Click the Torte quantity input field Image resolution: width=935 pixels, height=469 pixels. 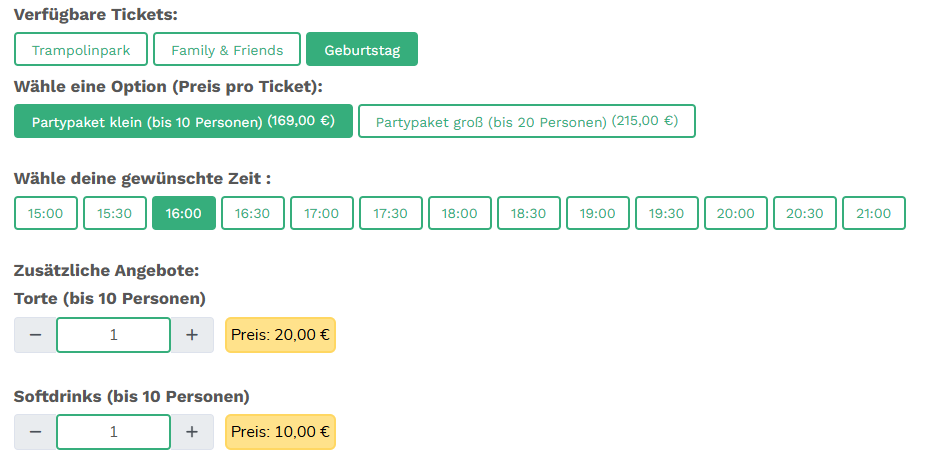(x=114, y=335)
